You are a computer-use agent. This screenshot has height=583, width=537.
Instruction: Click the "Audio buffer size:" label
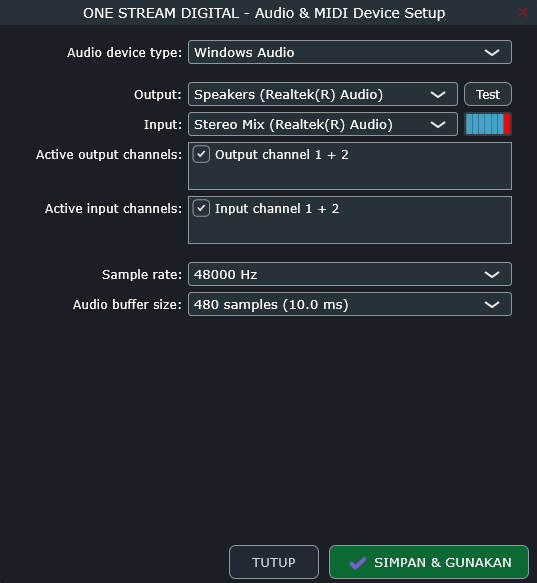click(128, 305)
